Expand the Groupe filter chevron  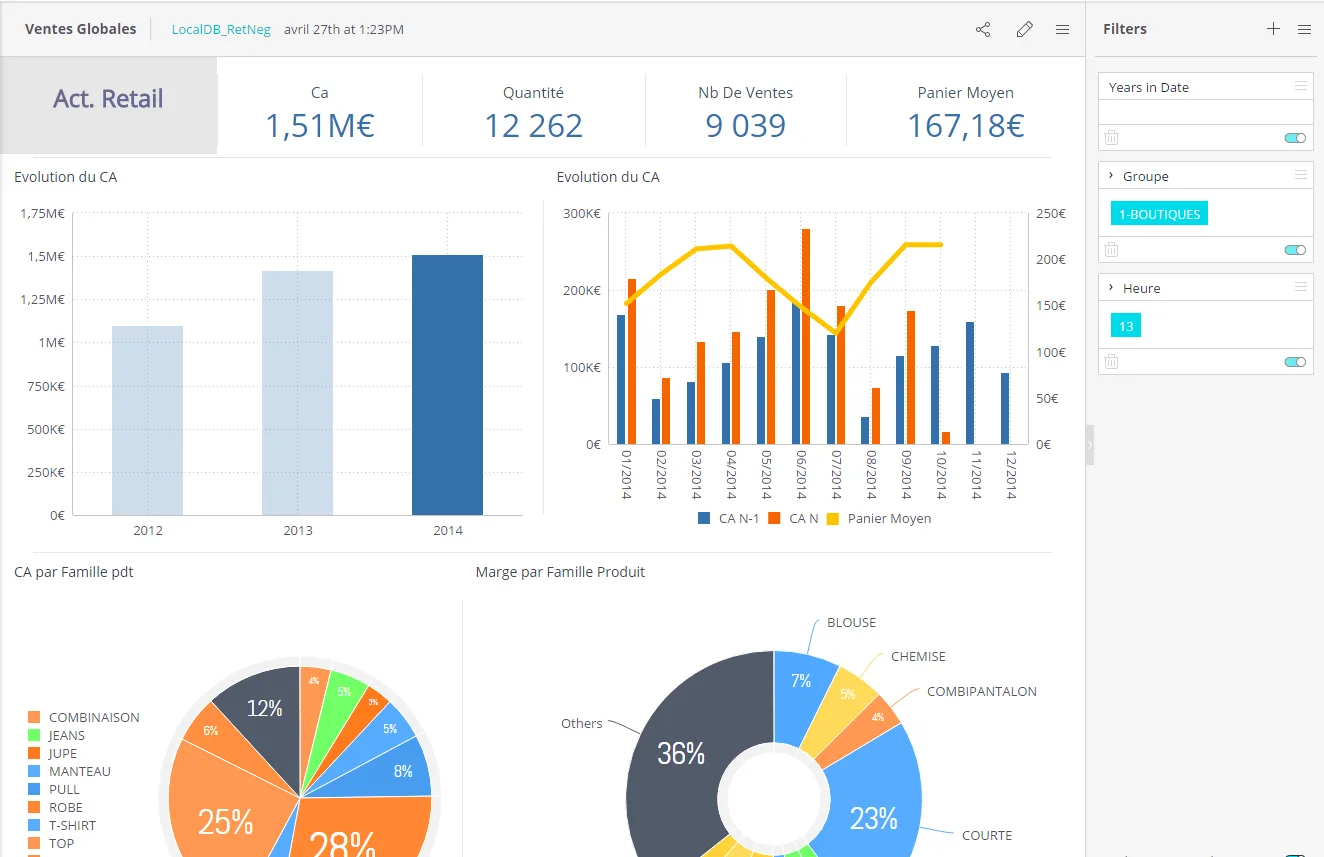[x=1111, y=175]
